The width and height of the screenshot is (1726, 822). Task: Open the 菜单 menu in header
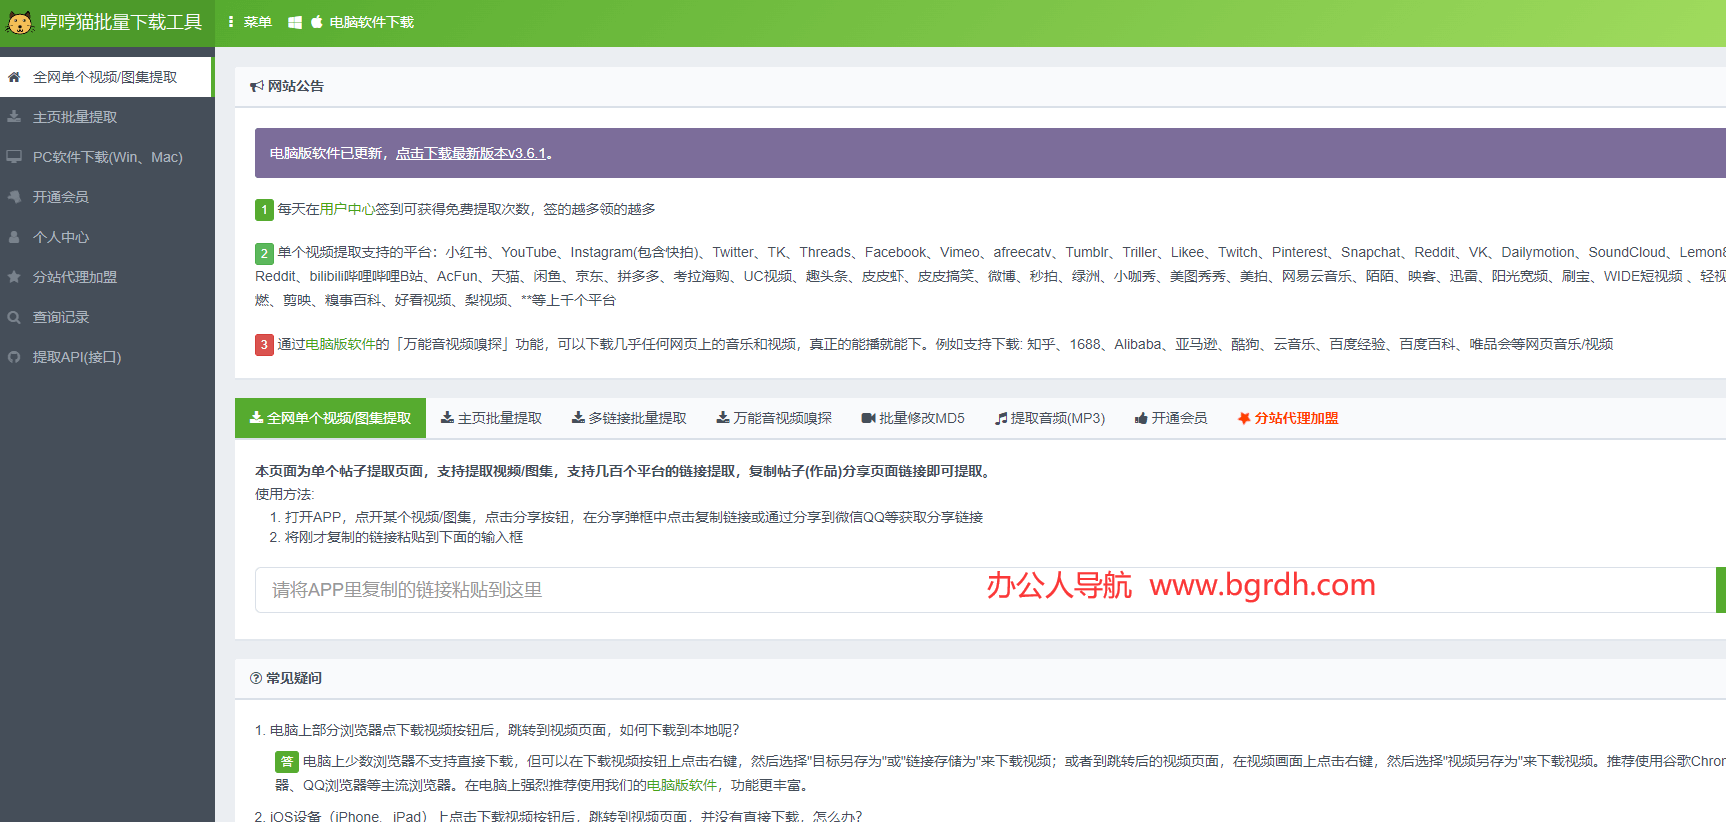pos(250,22)
